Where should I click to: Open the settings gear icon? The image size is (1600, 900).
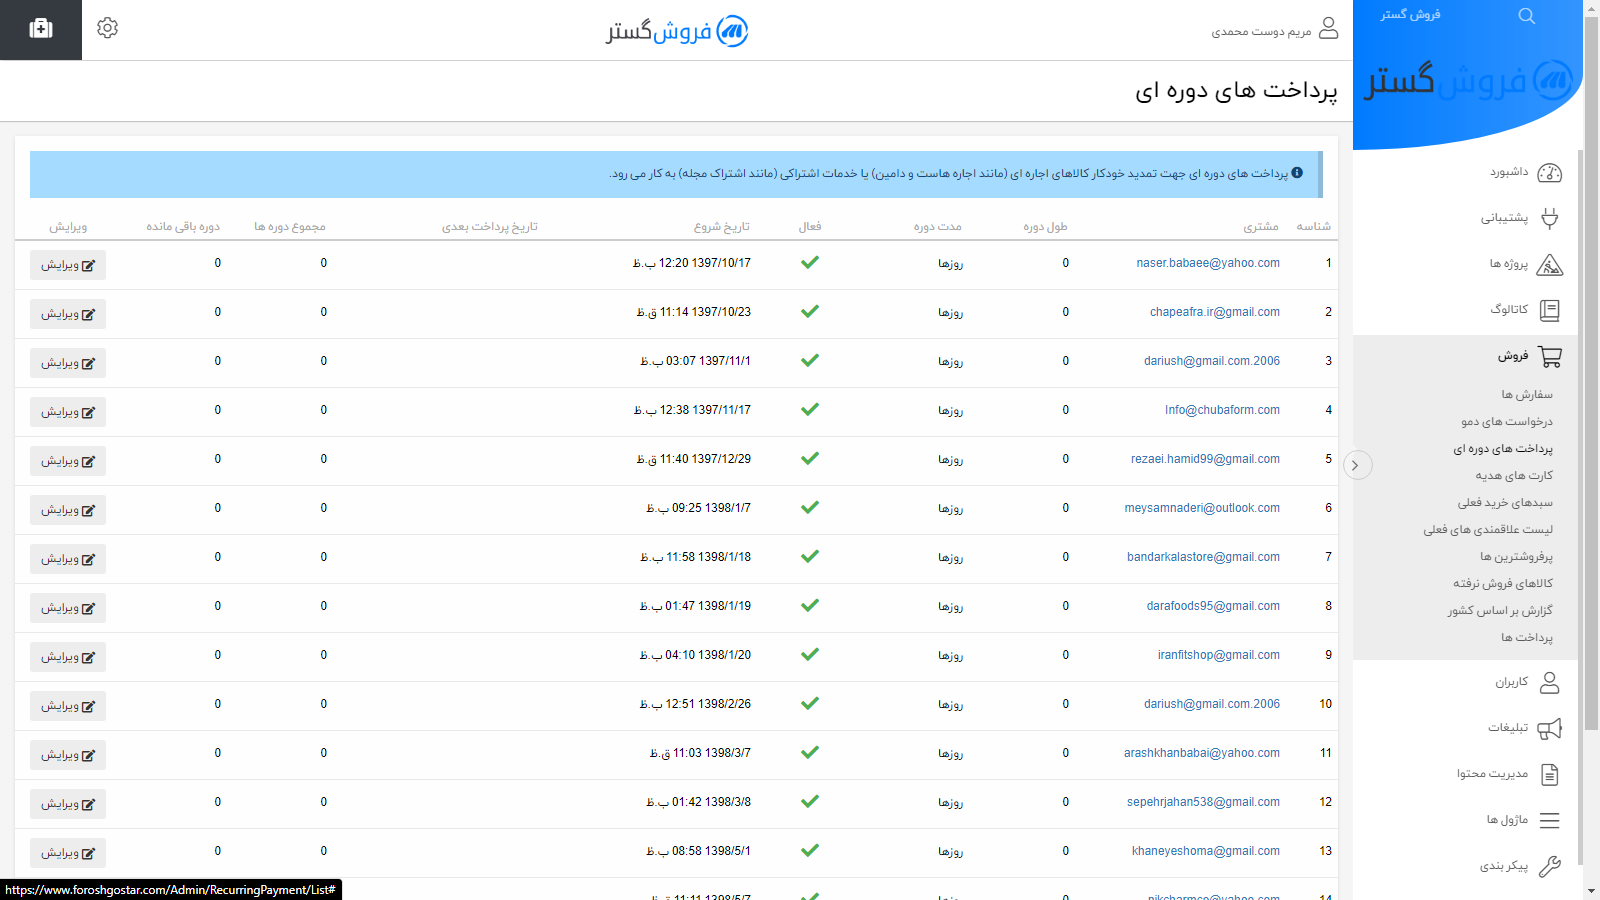tap(108, 28)
